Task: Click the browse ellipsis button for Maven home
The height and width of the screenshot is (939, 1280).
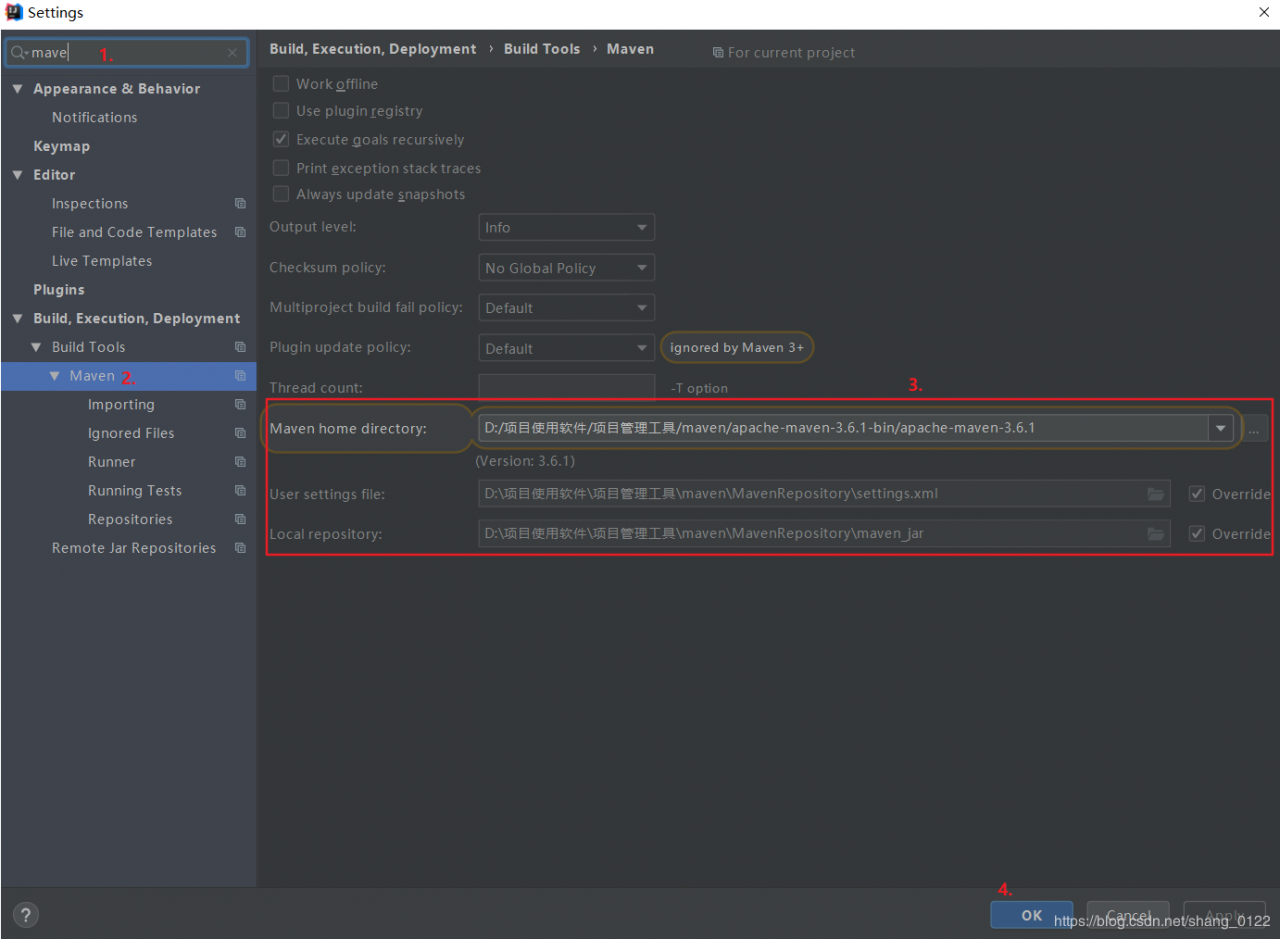Action: coord(1254,429)
